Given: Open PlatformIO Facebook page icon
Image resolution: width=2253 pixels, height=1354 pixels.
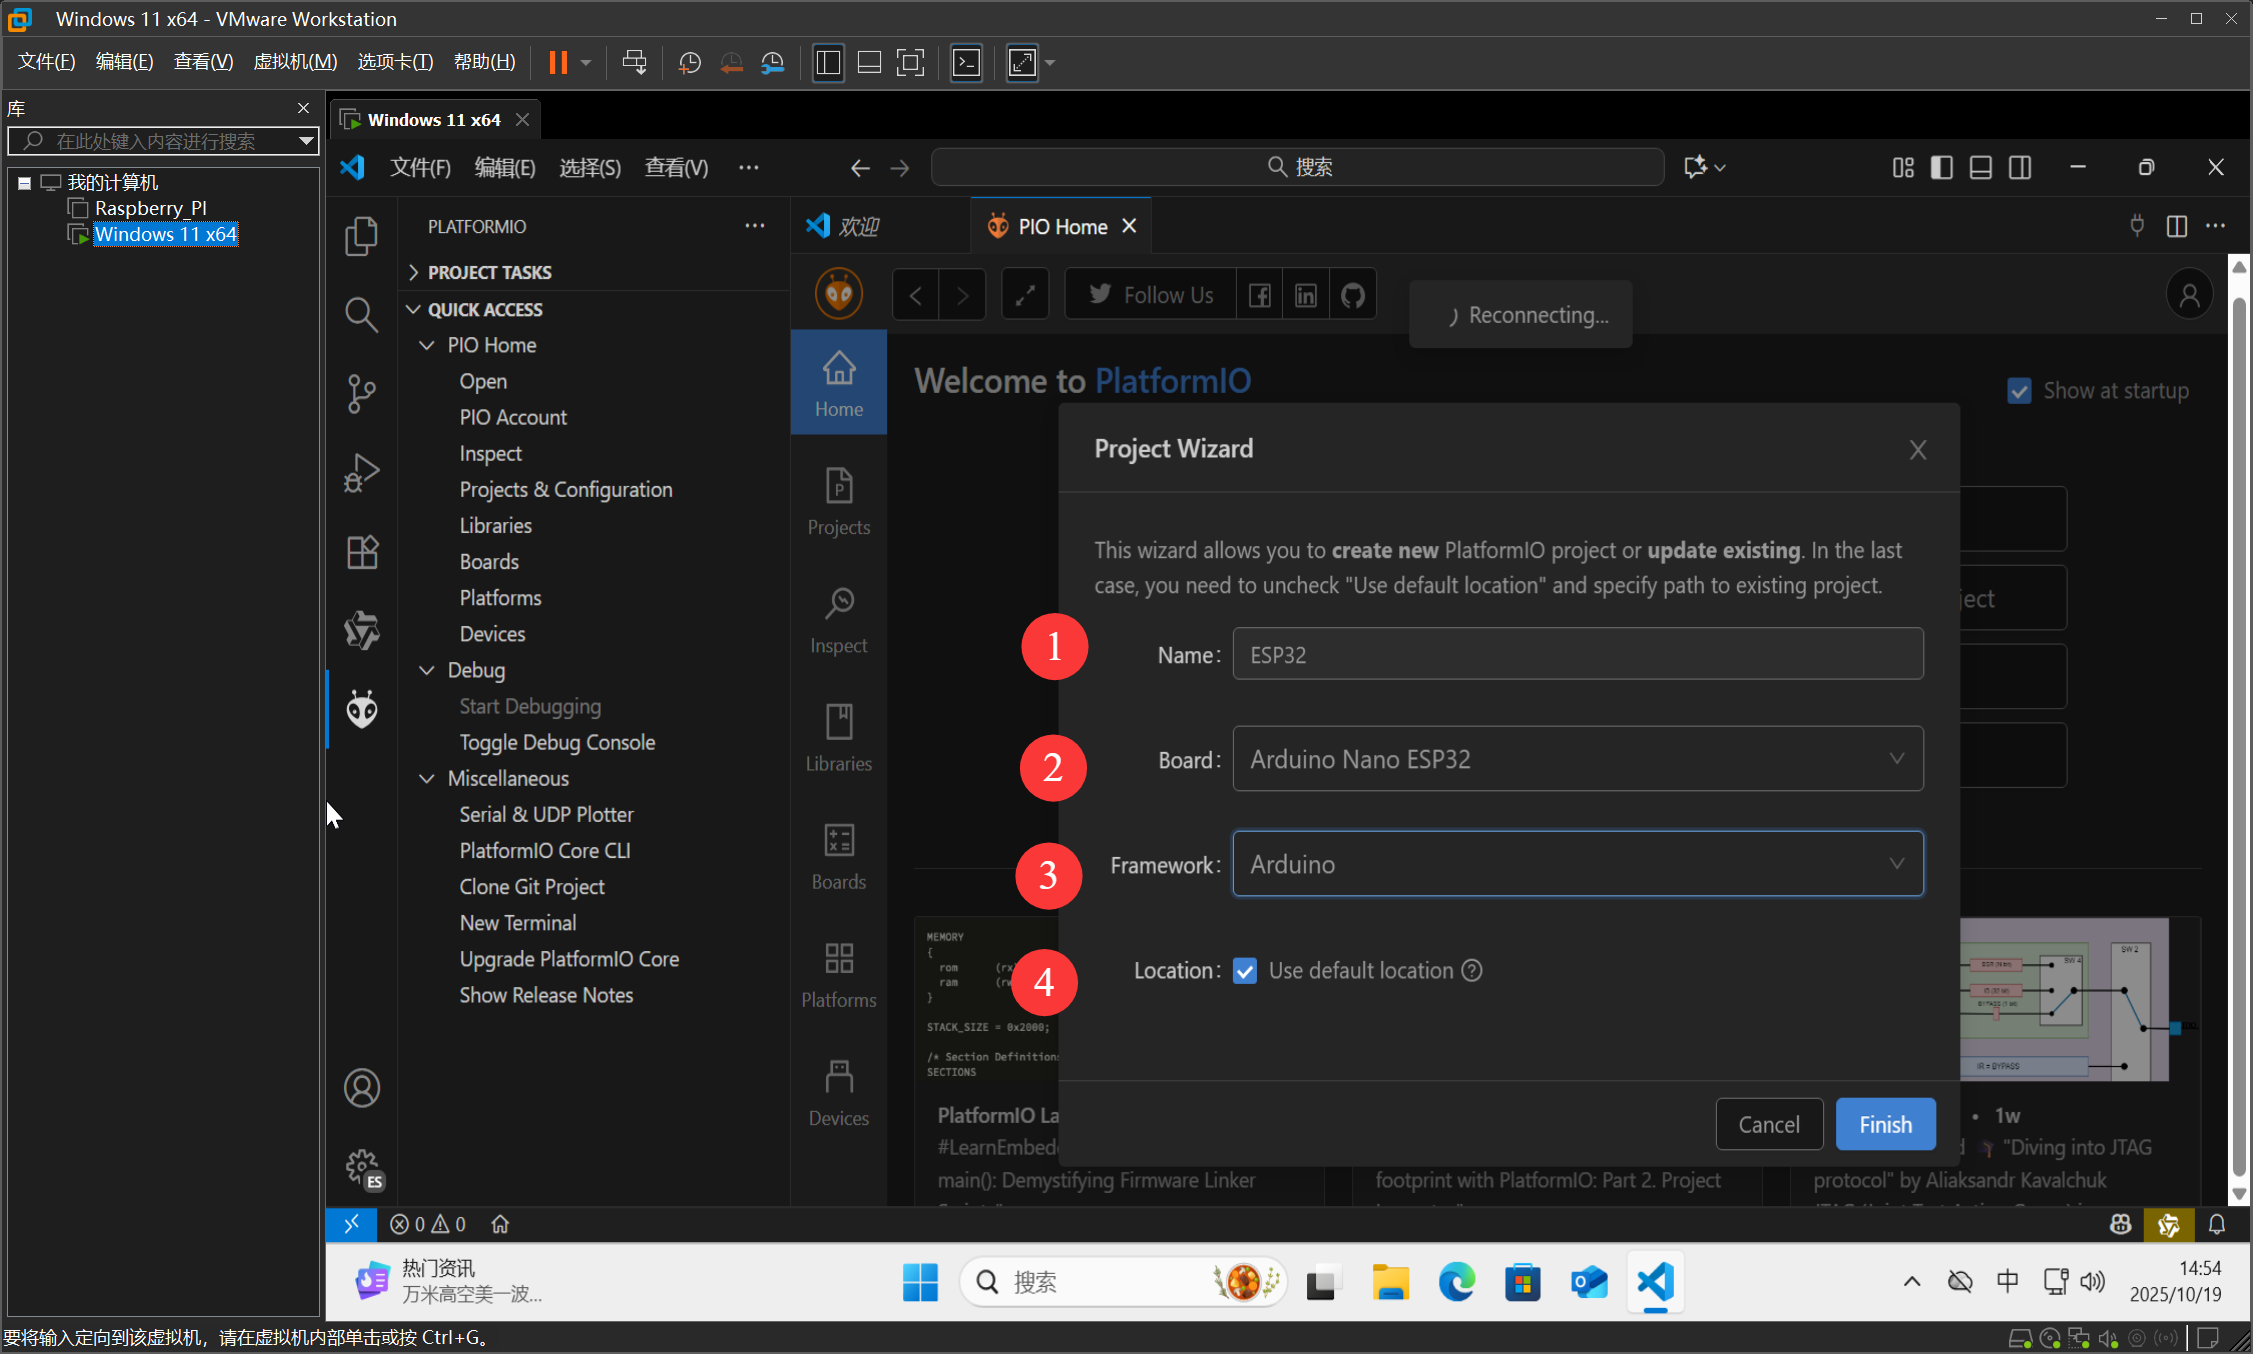Looking at the screenshot, I should 1259,295.
